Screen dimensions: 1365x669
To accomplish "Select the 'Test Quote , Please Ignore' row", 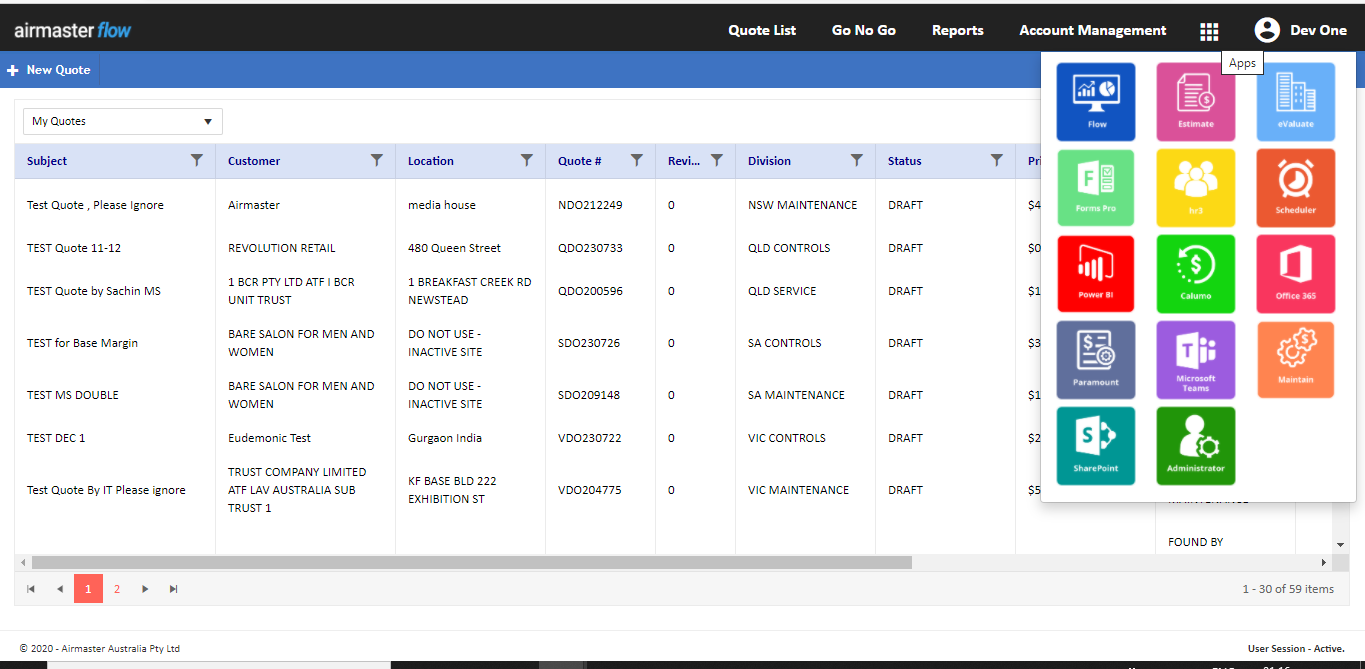I will (528, 205).
